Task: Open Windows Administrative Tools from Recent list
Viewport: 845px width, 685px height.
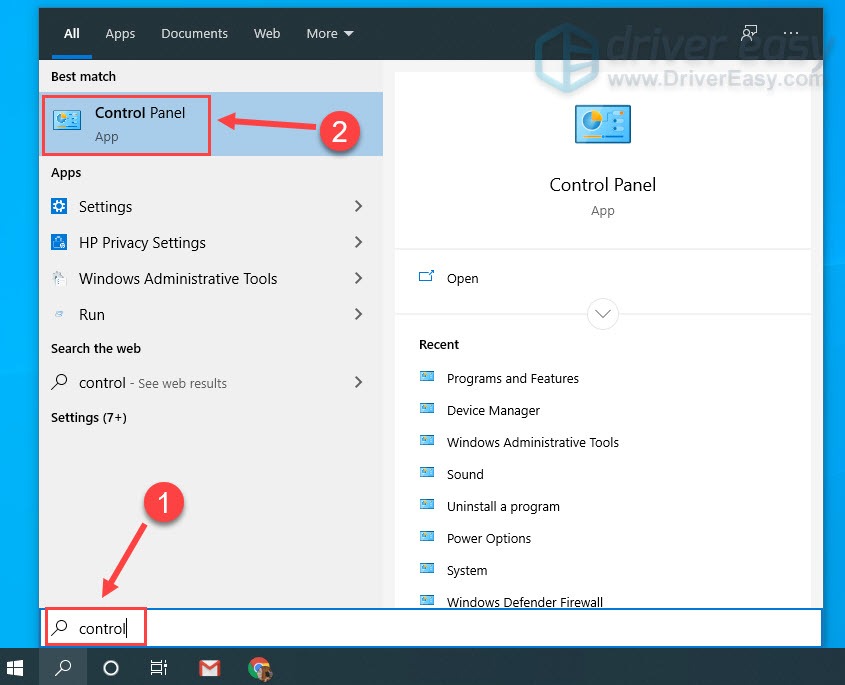Action: click(x=532, y=442)
